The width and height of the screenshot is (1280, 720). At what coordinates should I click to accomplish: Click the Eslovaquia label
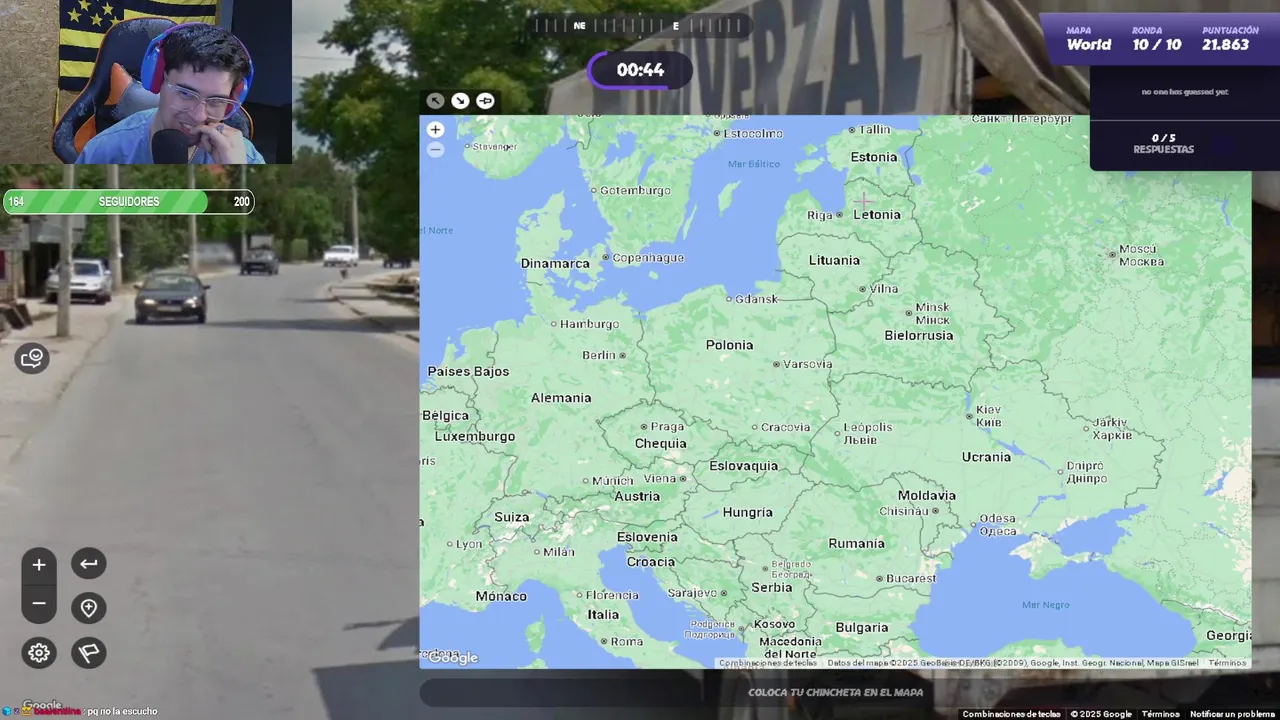[x=743, y=466]
